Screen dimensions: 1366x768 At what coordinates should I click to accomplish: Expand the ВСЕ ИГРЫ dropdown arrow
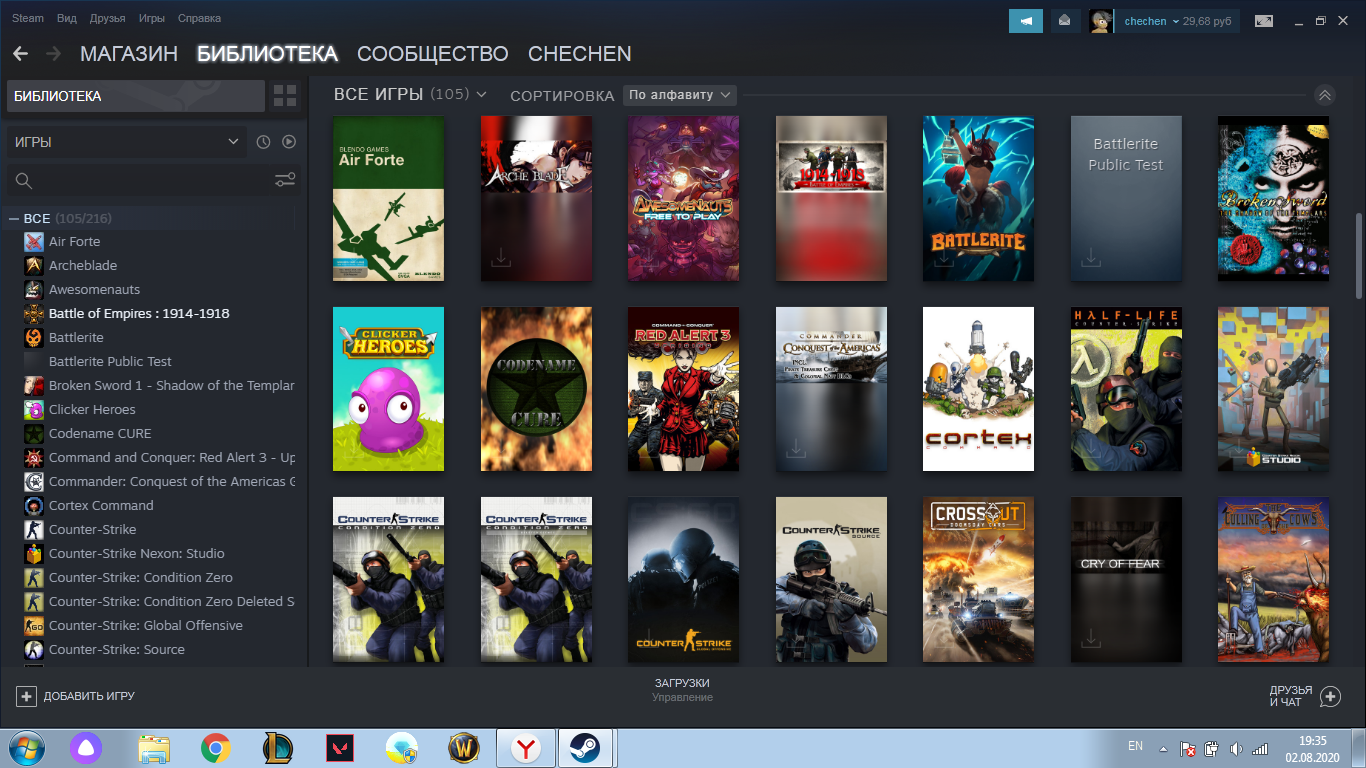click(481, 95)
